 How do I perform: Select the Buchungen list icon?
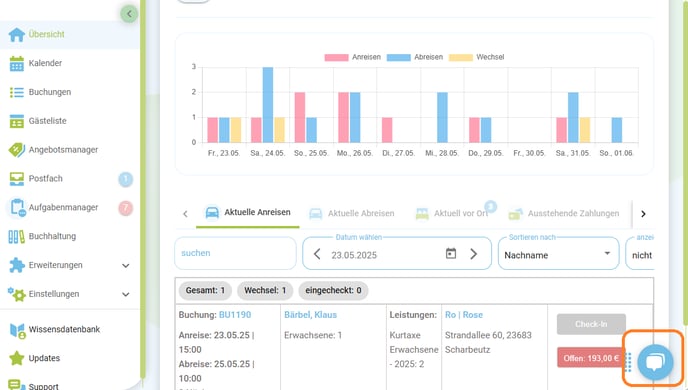coord(17,92)
